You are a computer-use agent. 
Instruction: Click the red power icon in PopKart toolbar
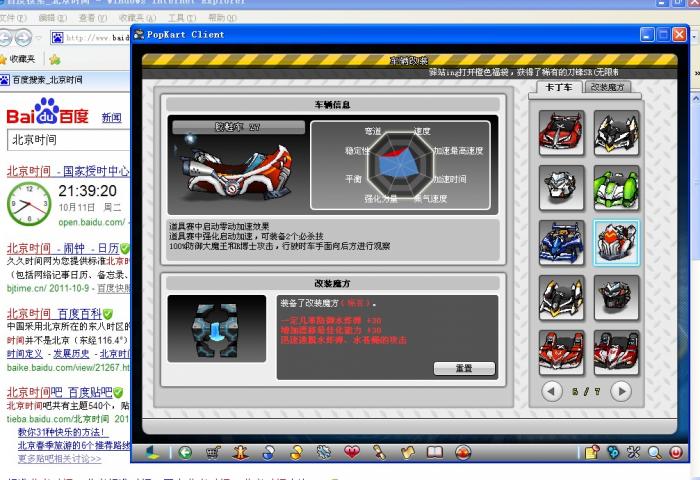[x=676, y=453]
